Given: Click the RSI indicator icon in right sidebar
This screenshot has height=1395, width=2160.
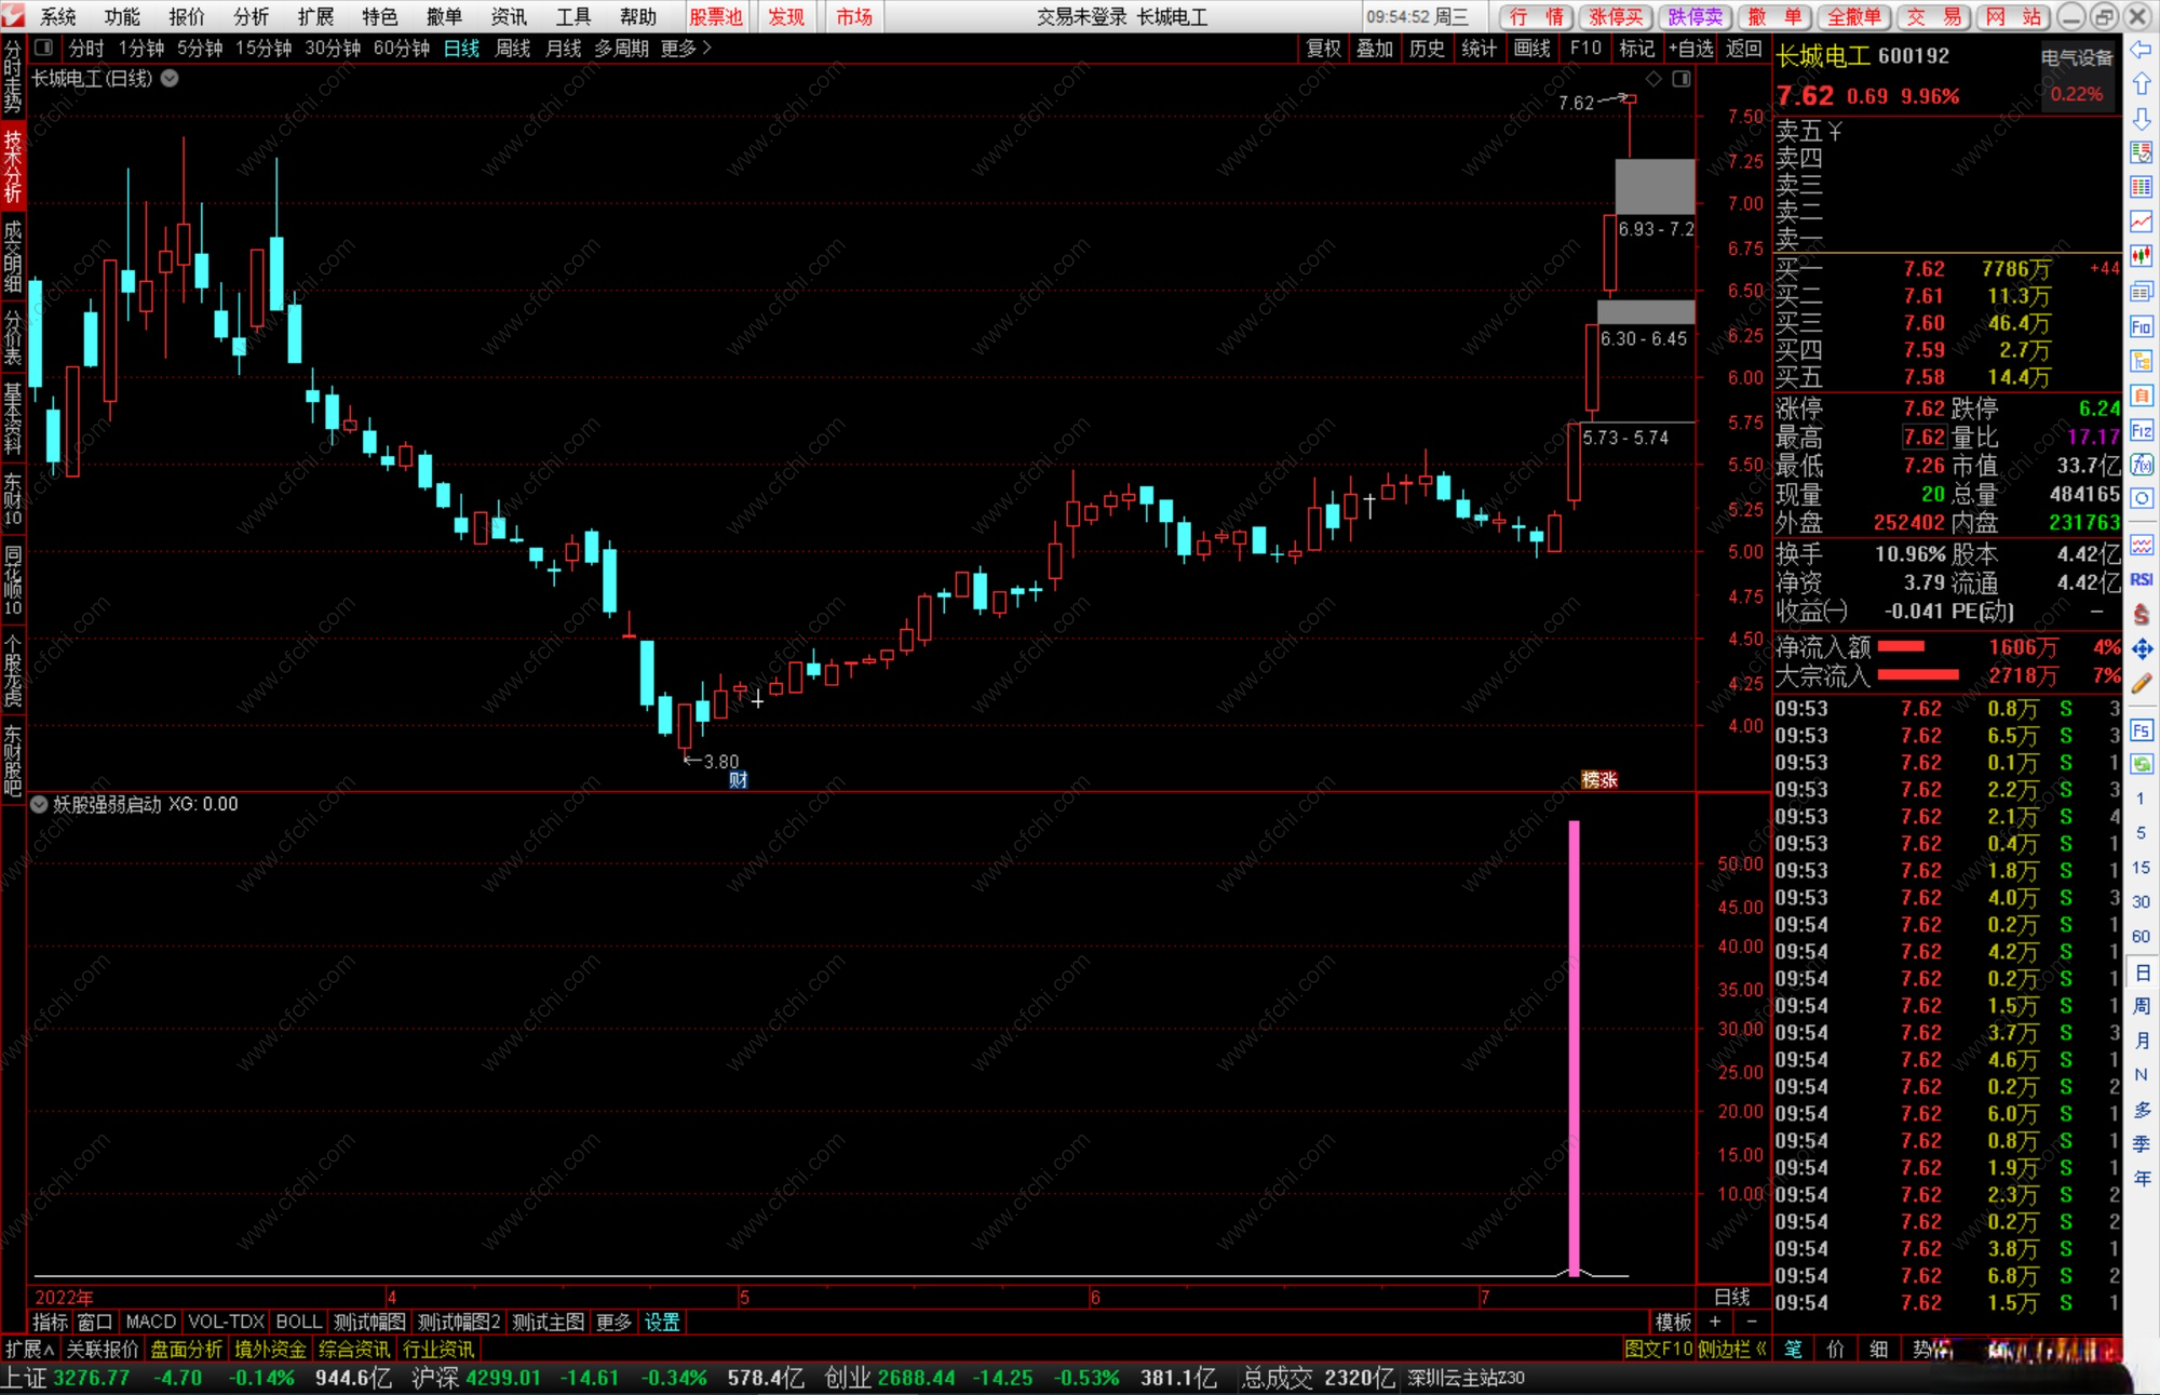Looking at the screenshot, I should coord(2141,580).
